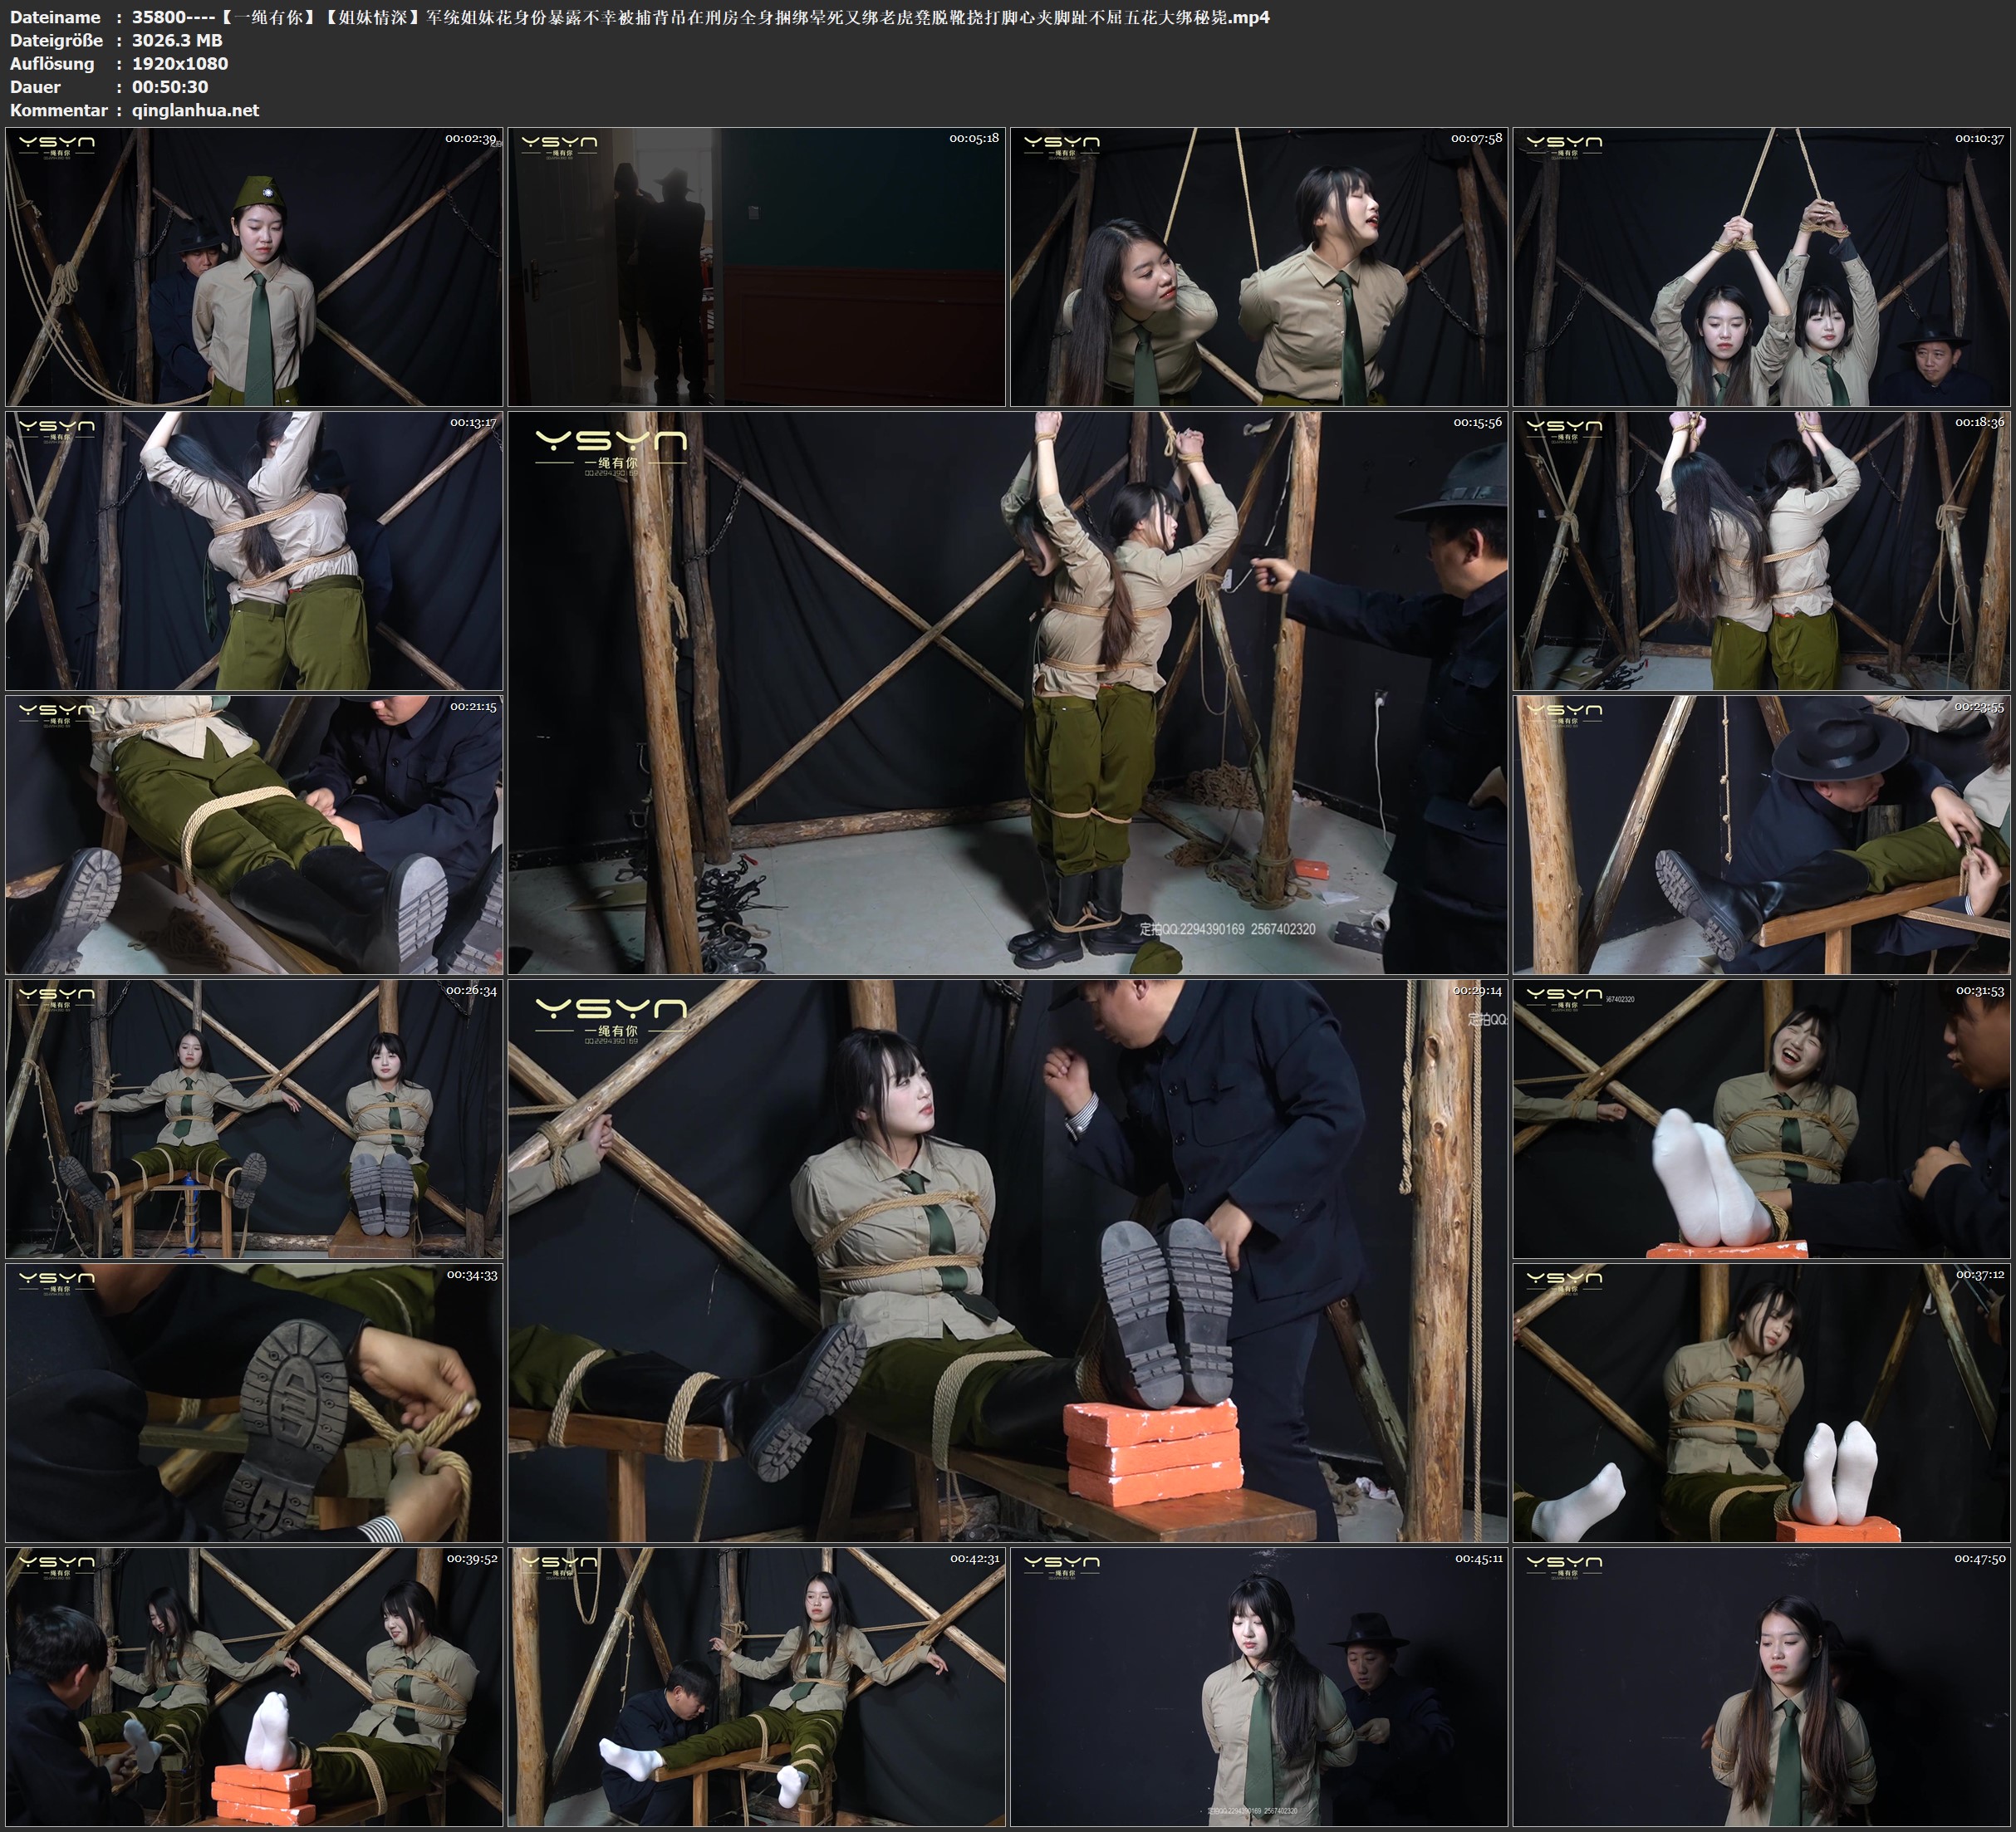This screenshot has height=1832, width=2016.
Task: Open the large thumbnail at 00:15:56
Action: click(x=1008, y=693)
